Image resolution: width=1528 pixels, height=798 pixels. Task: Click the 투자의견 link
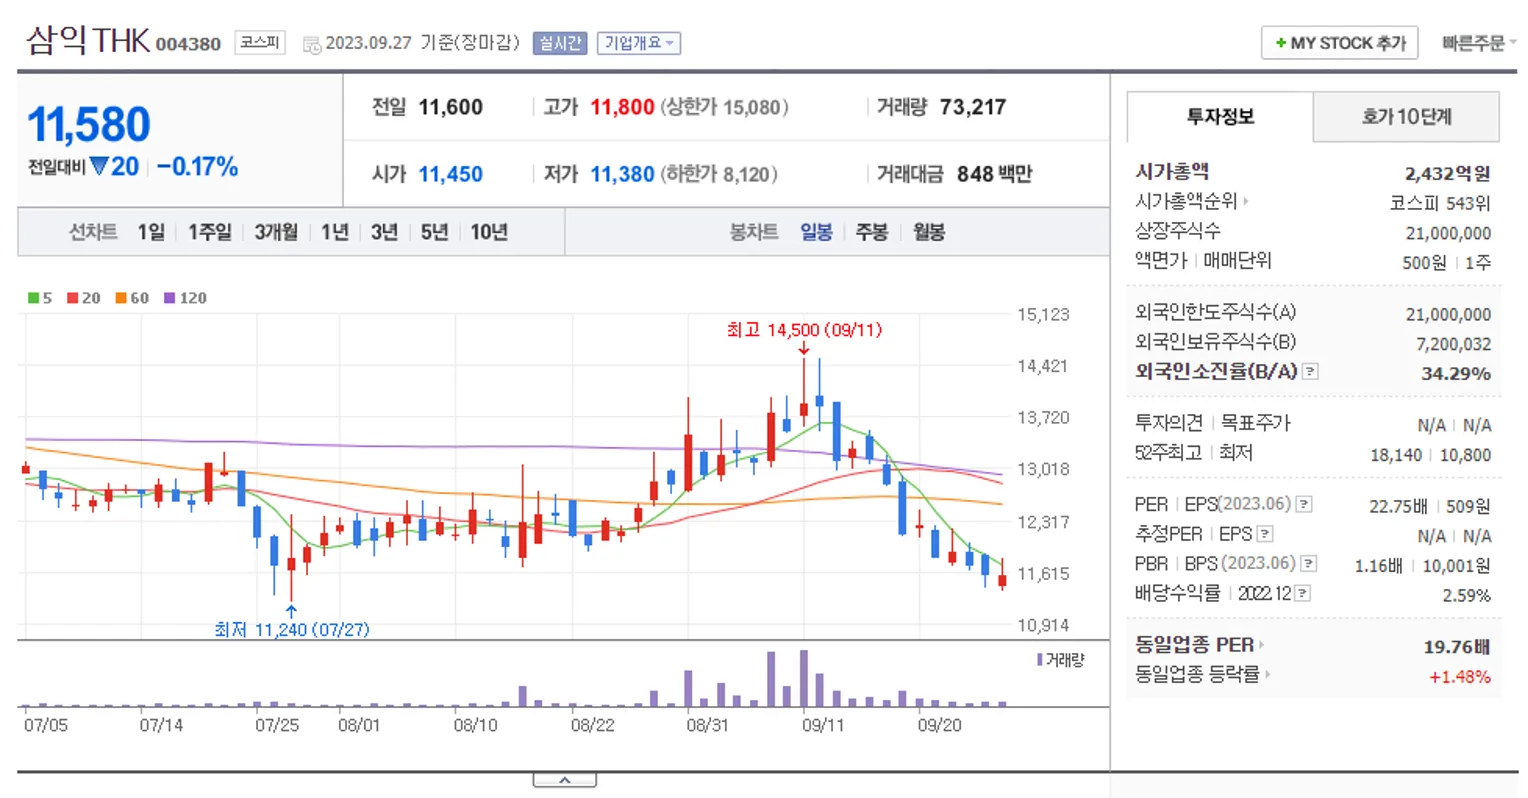1169,423
